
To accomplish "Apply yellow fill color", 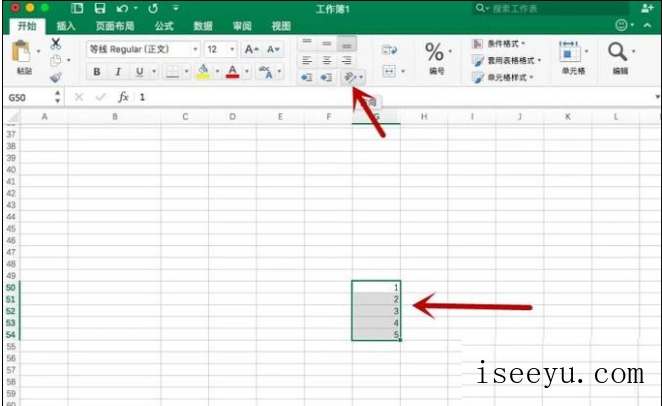I will [203, 72].
